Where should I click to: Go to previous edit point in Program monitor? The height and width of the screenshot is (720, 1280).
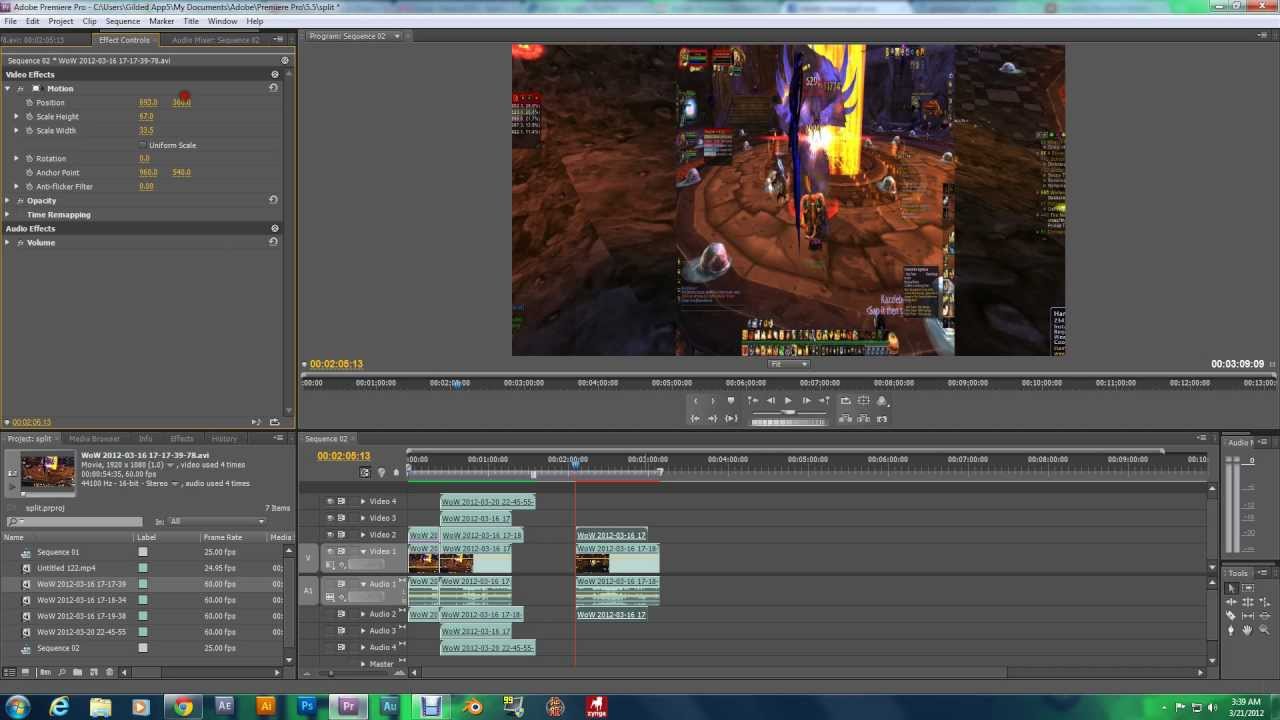coord(752,400)
